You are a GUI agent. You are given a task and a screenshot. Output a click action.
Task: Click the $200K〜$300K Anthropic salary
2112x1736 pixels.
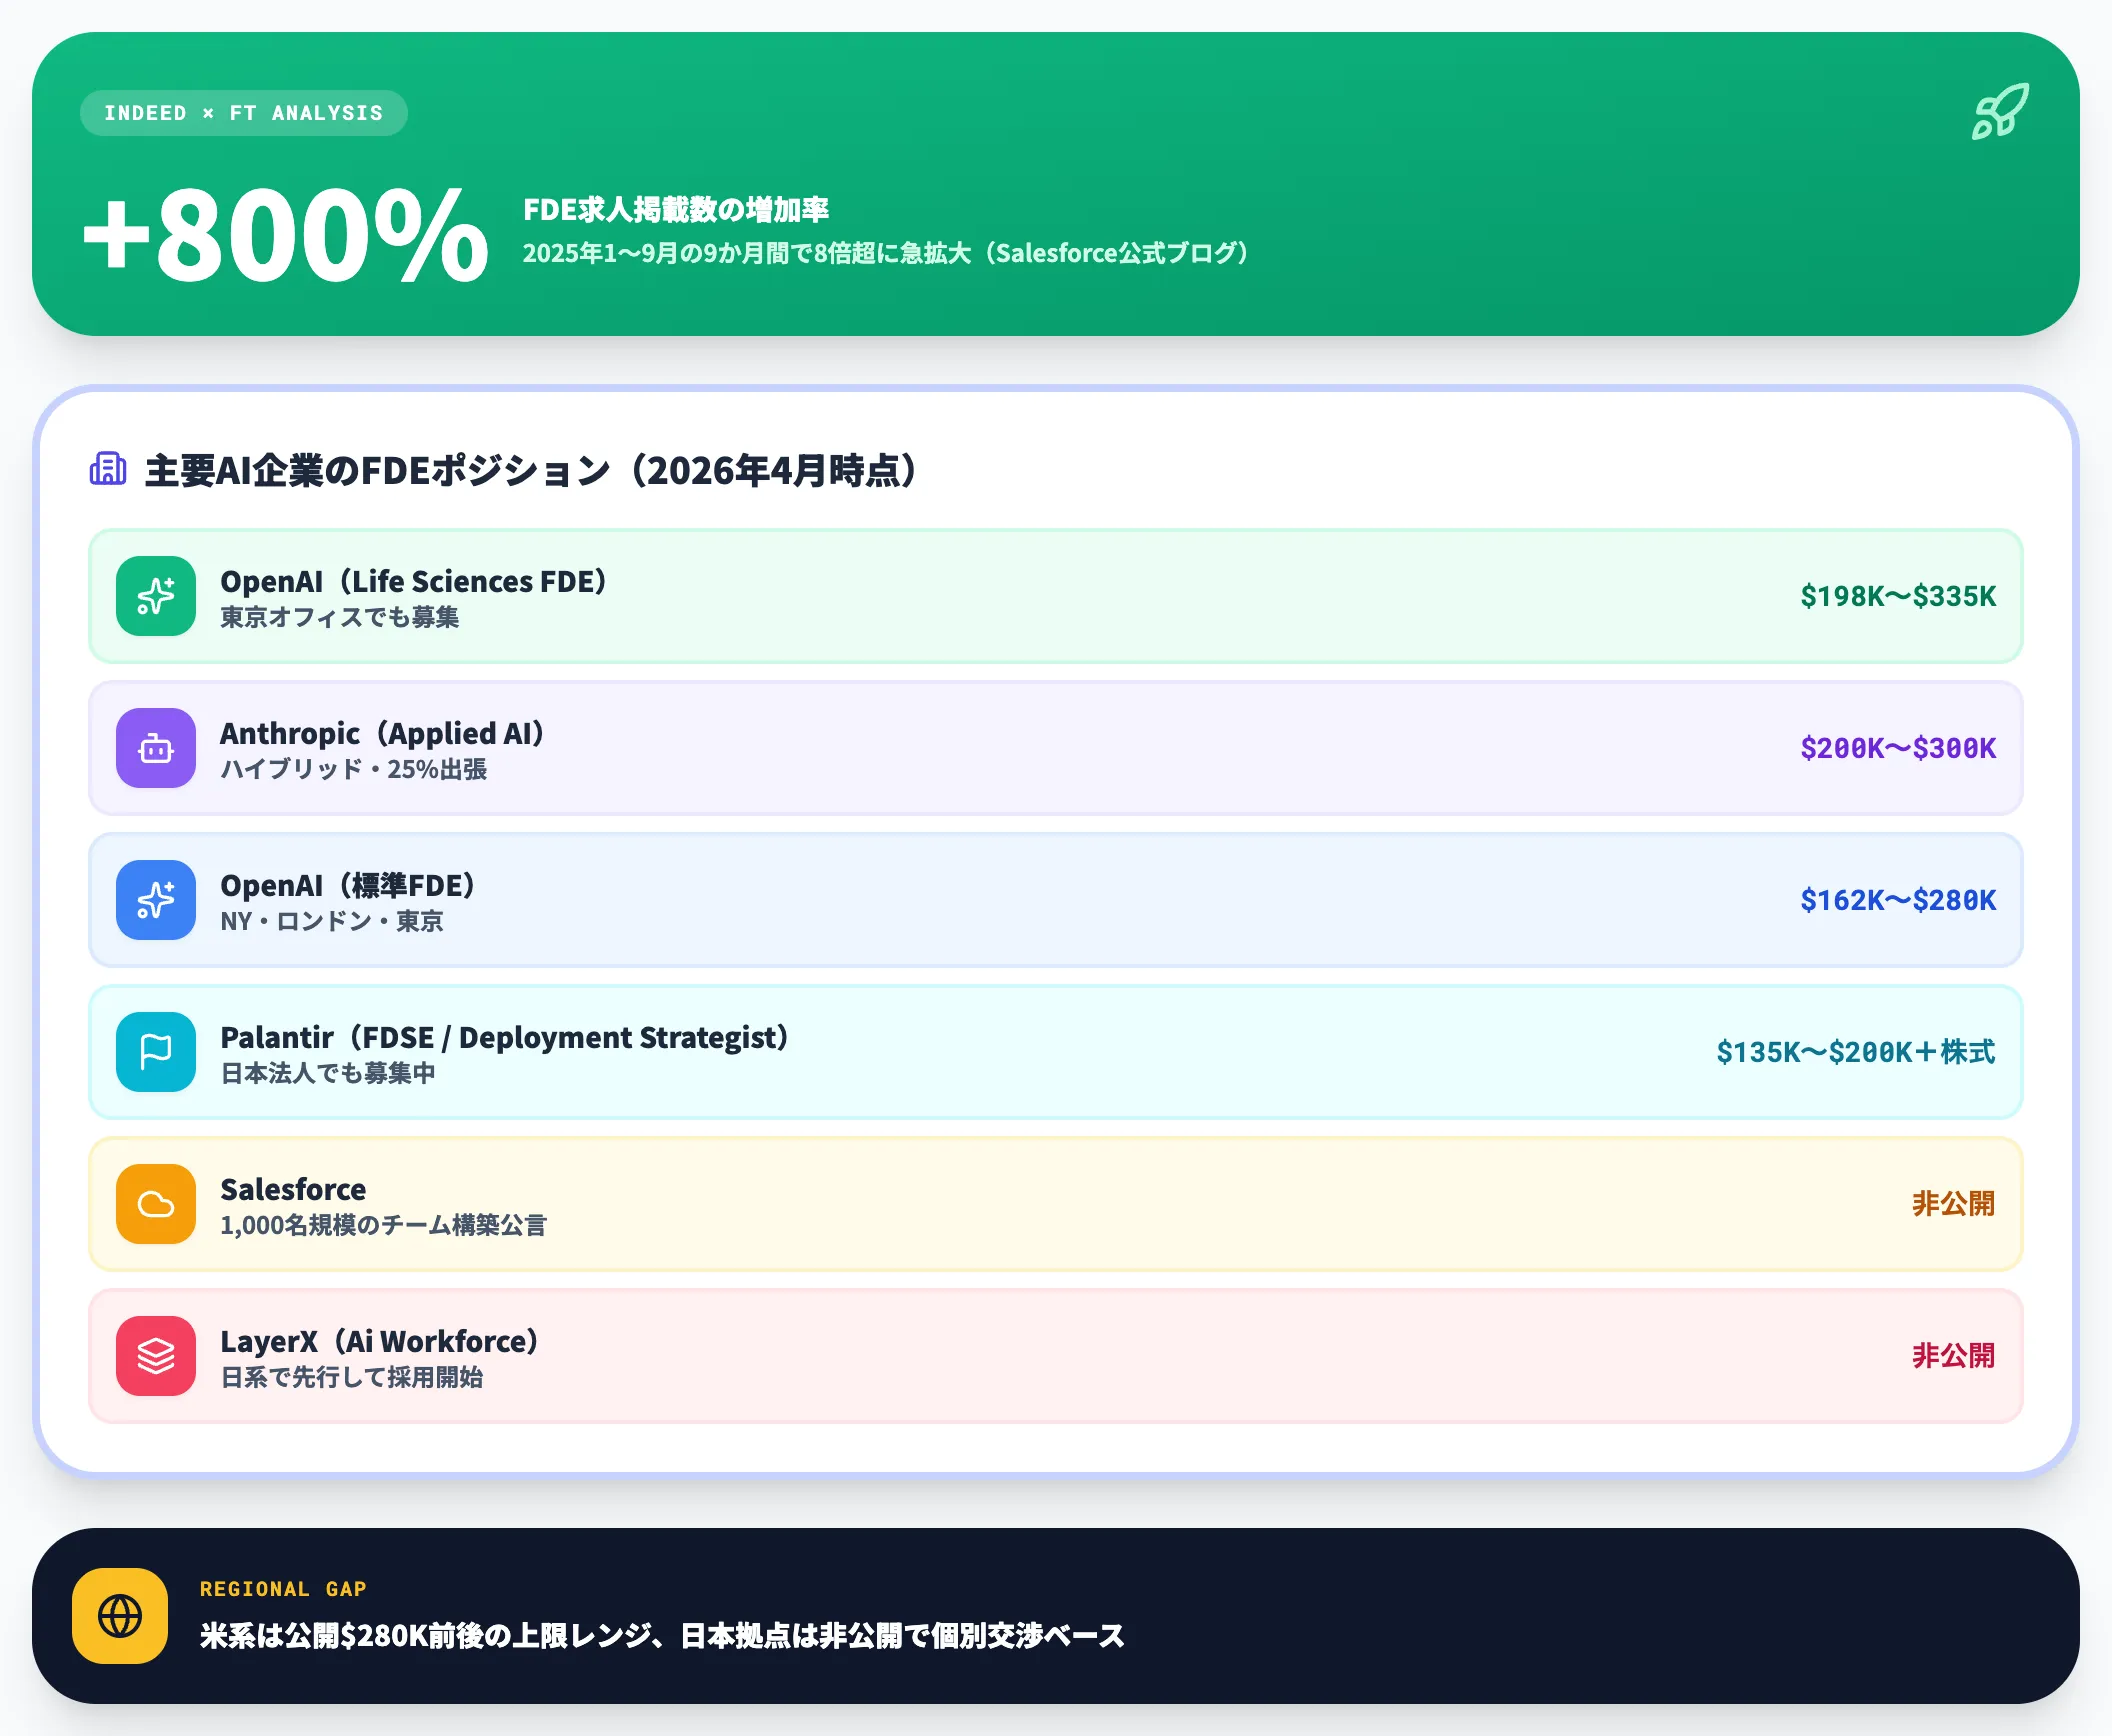(1897, 748)
